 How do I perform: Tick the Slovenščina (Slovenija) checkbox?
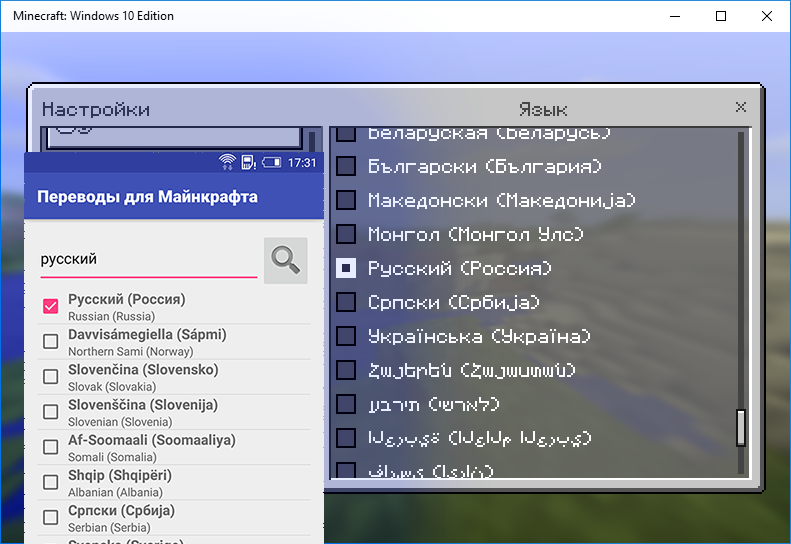(50, 412)
